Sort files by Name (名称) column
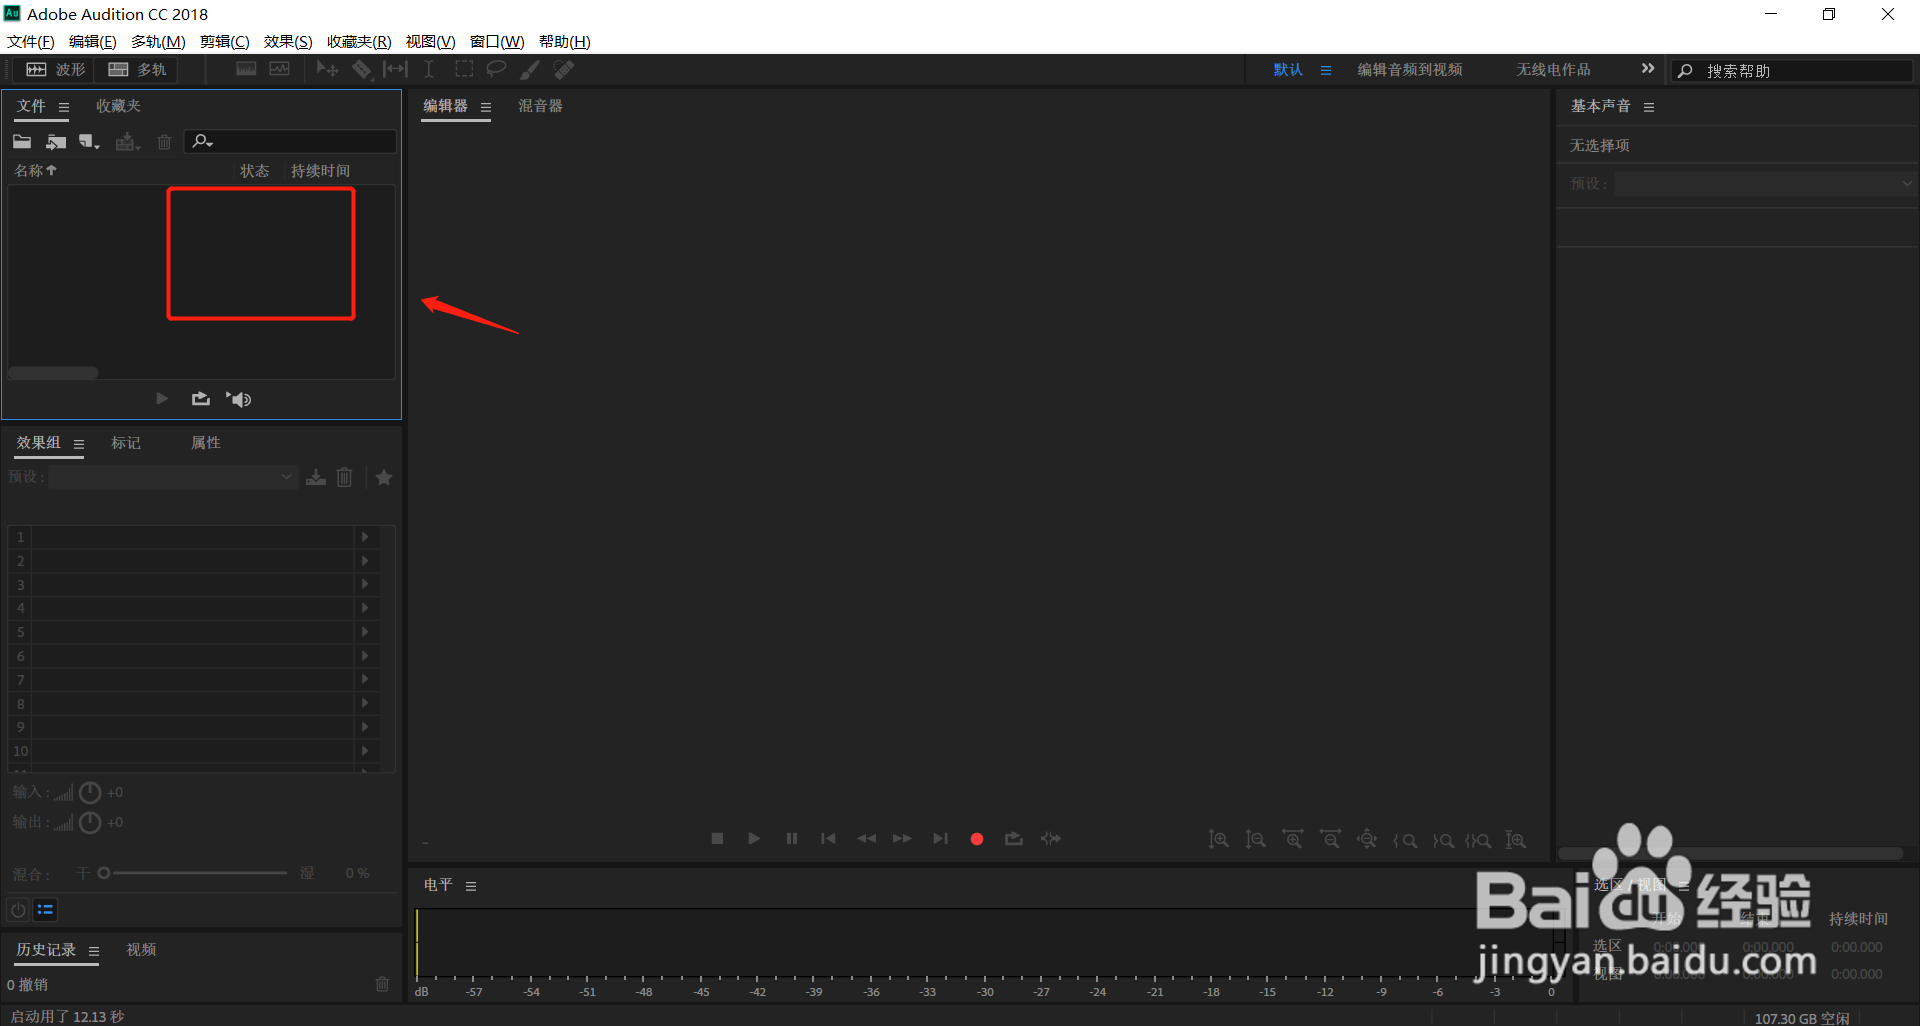 (36, 171)
